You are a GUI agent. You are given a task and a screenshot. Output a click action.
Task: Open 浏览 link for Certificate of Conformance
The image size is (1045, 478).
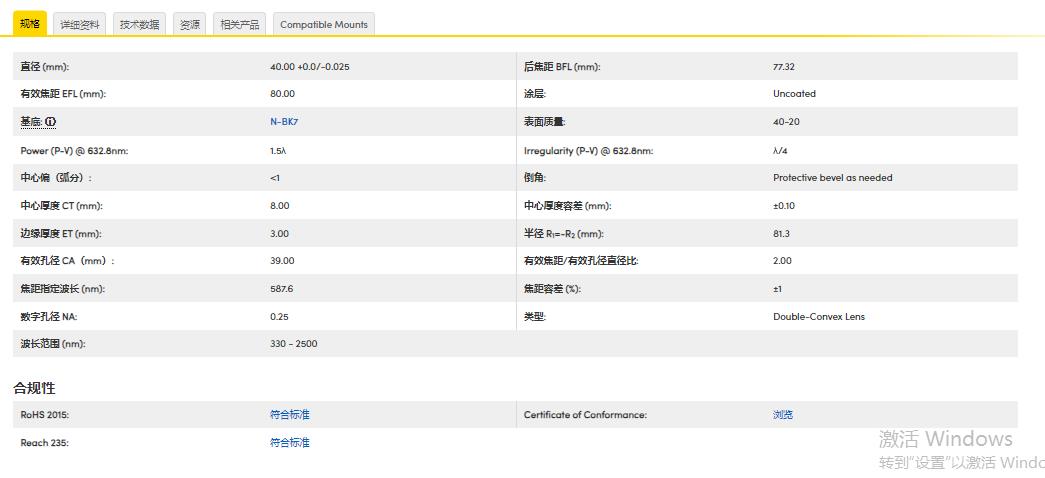pyautogui.click(x=783, y=415)
